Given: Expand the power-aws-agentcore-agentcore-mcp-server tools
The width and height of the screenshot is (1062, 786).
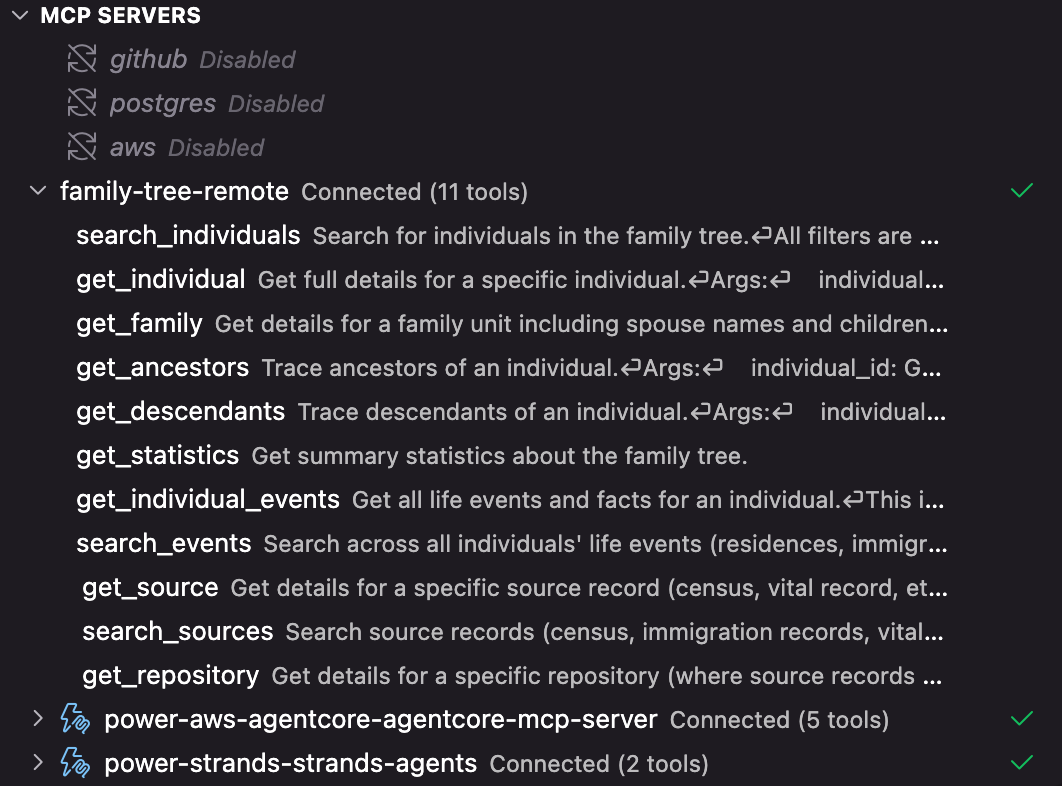Looking at the screenshot, I should pos(38,719).
